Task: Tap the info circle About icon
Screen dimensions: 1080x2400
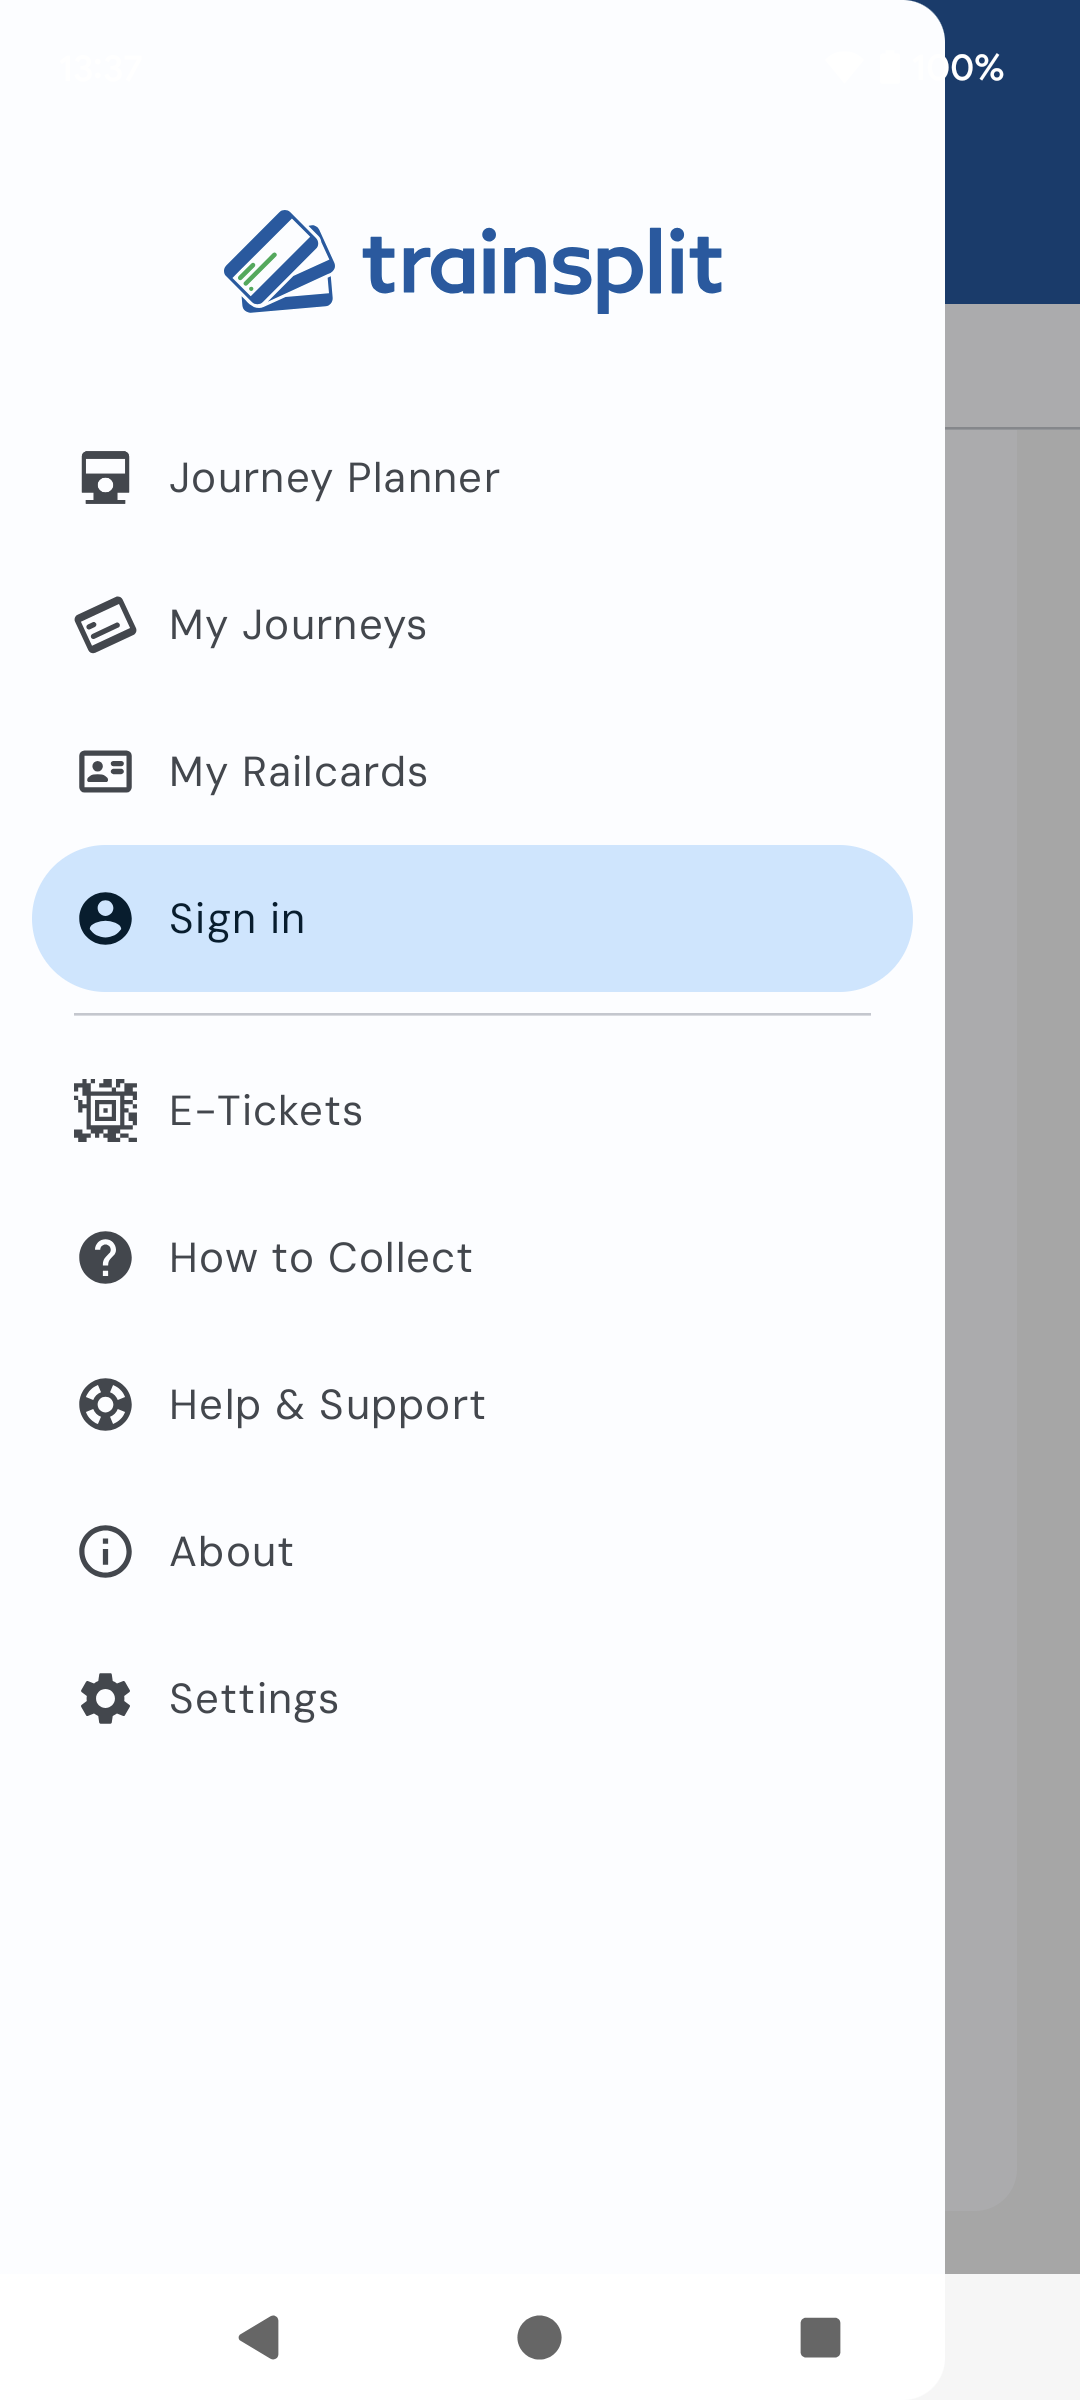Action: click(105, 1552)
